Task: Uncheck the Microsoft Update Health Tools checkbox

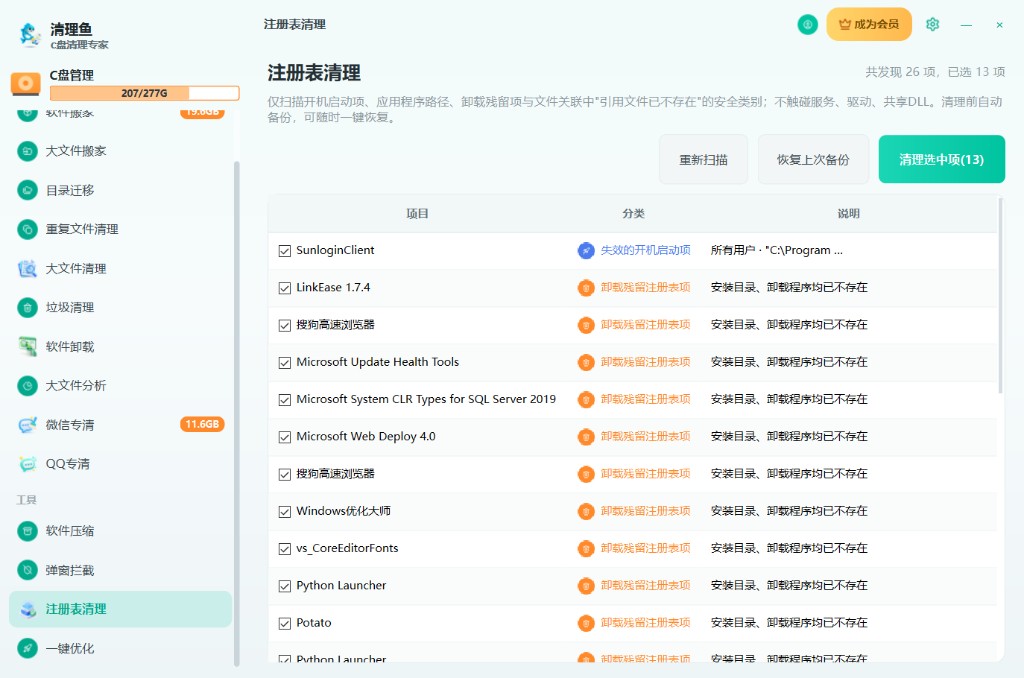Action: [285, 363]
